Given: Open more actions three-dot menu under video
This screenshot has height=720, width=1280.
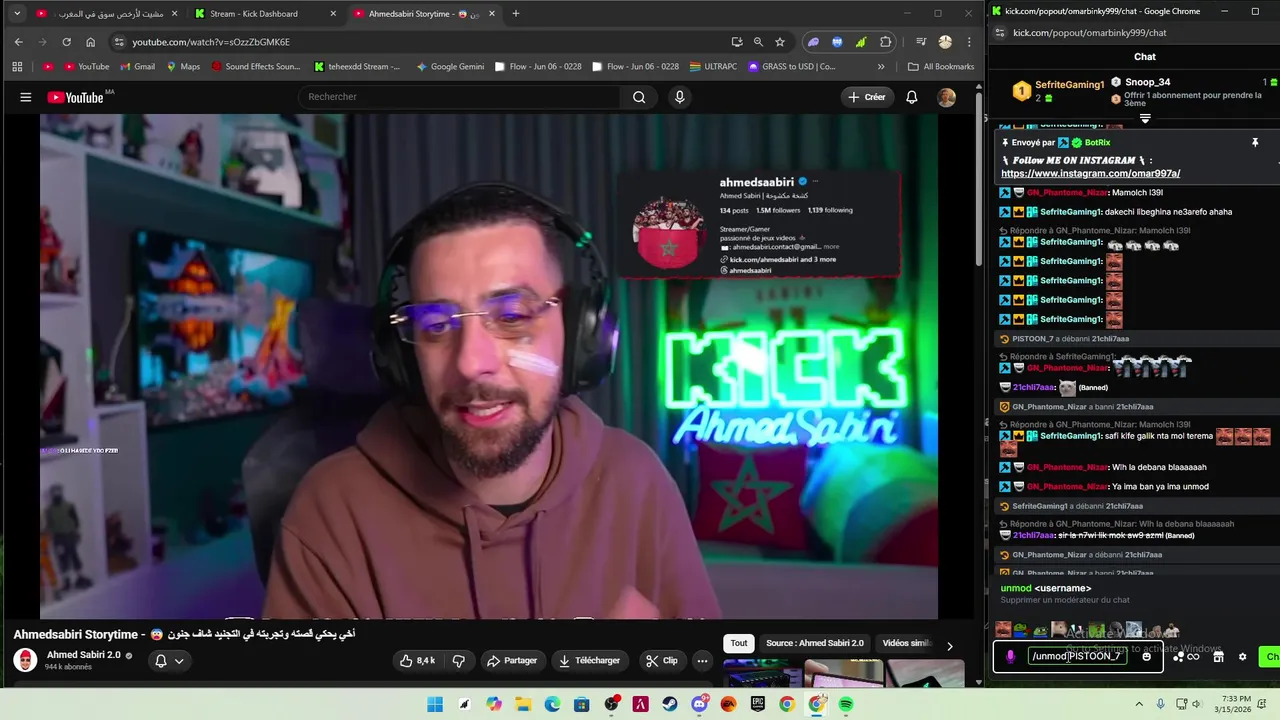Looking at the screenshot, I should [x=702, y=661].
